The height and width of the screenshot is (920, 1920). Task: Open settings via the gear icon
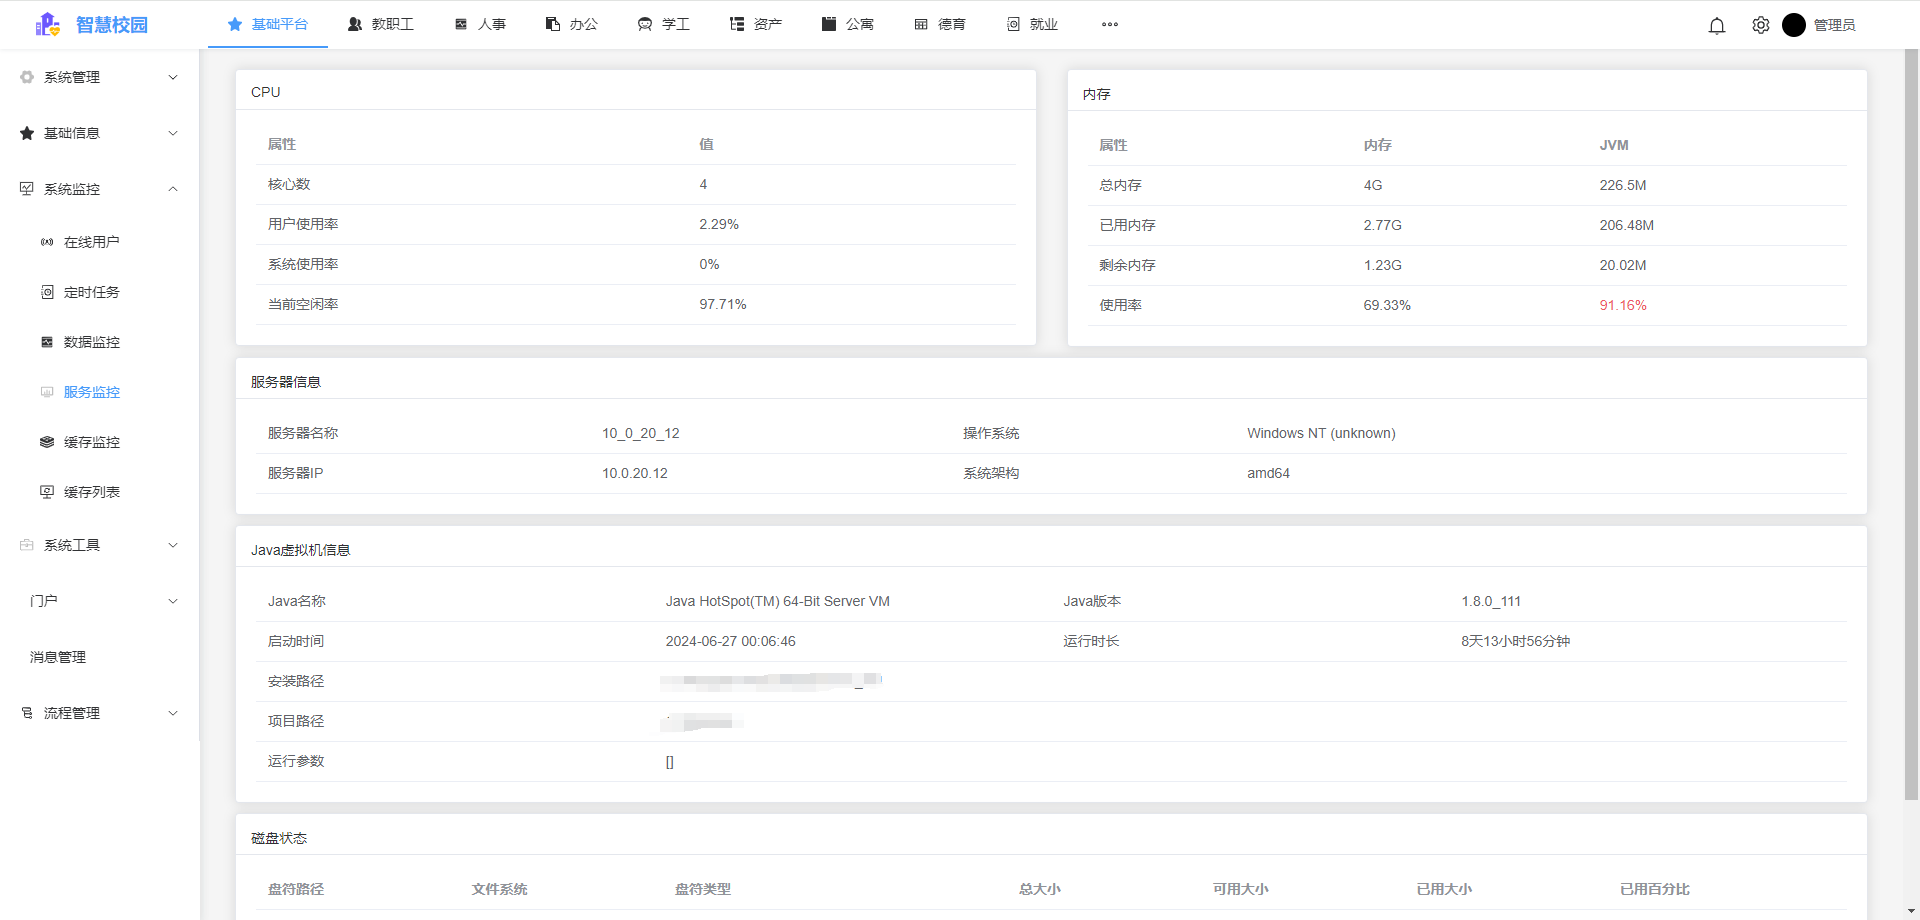coord(1761,26)
